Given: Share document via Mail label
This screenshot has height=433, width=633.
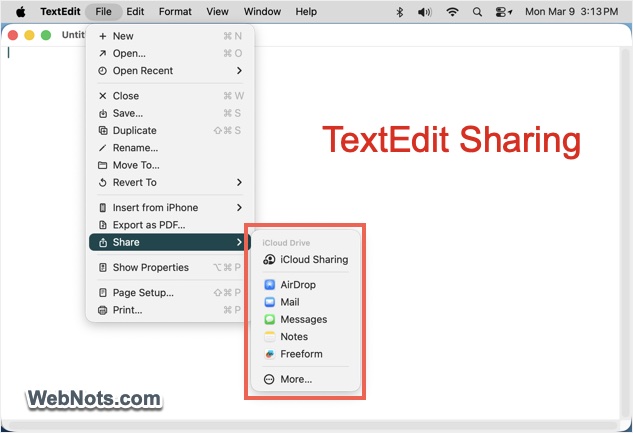Looking at the screenshot, I should pos(290,302).
